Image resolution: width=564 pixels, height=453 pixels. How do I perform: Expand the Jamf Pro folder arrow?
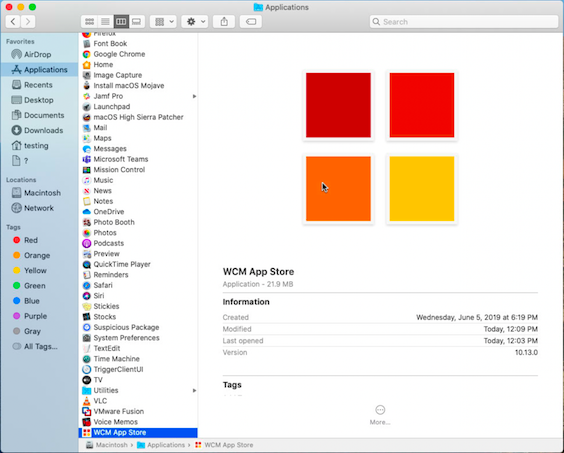(194, 96)
